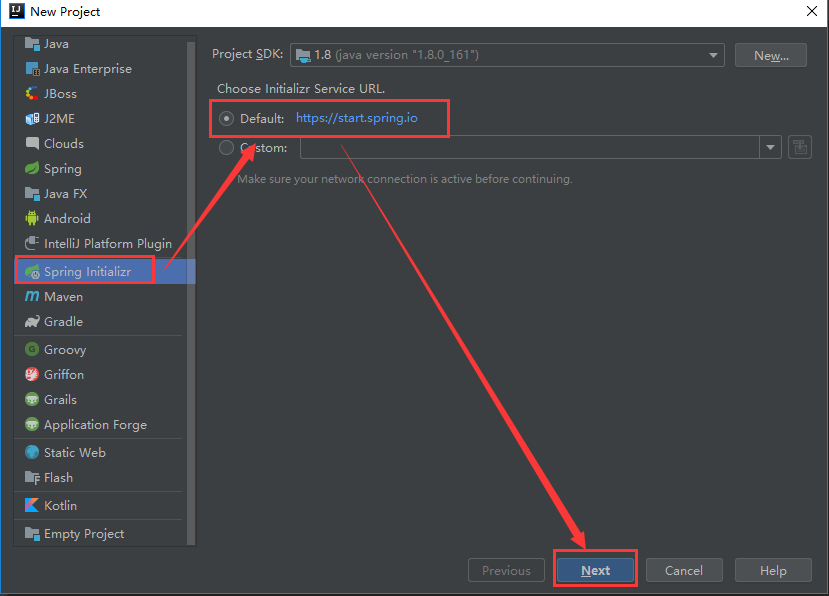This screenshot has height=596, width=829.
Task: Click the custom URL history icon button
Action: (800, 147)
